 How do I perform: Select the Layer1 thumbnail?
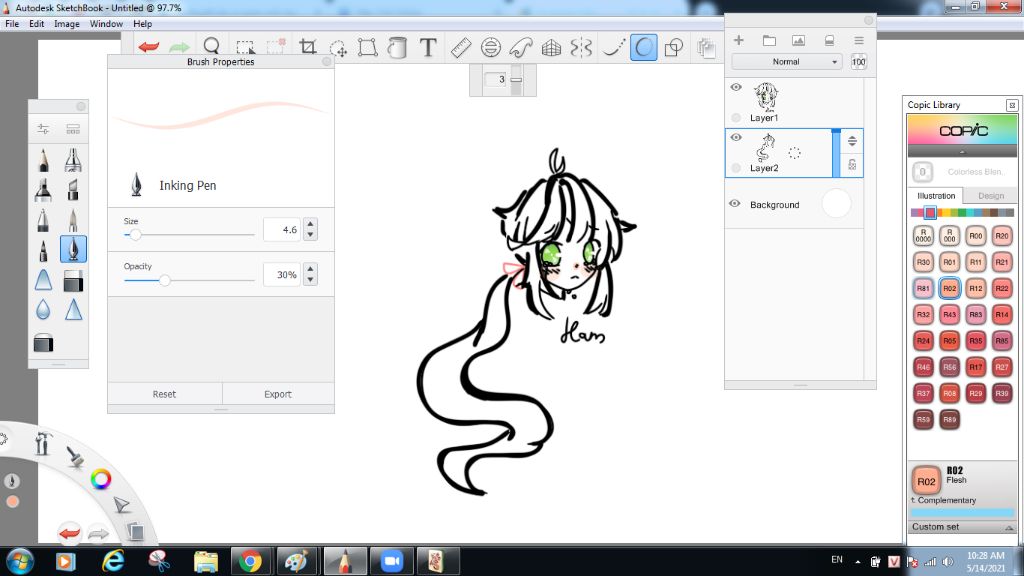765,97
